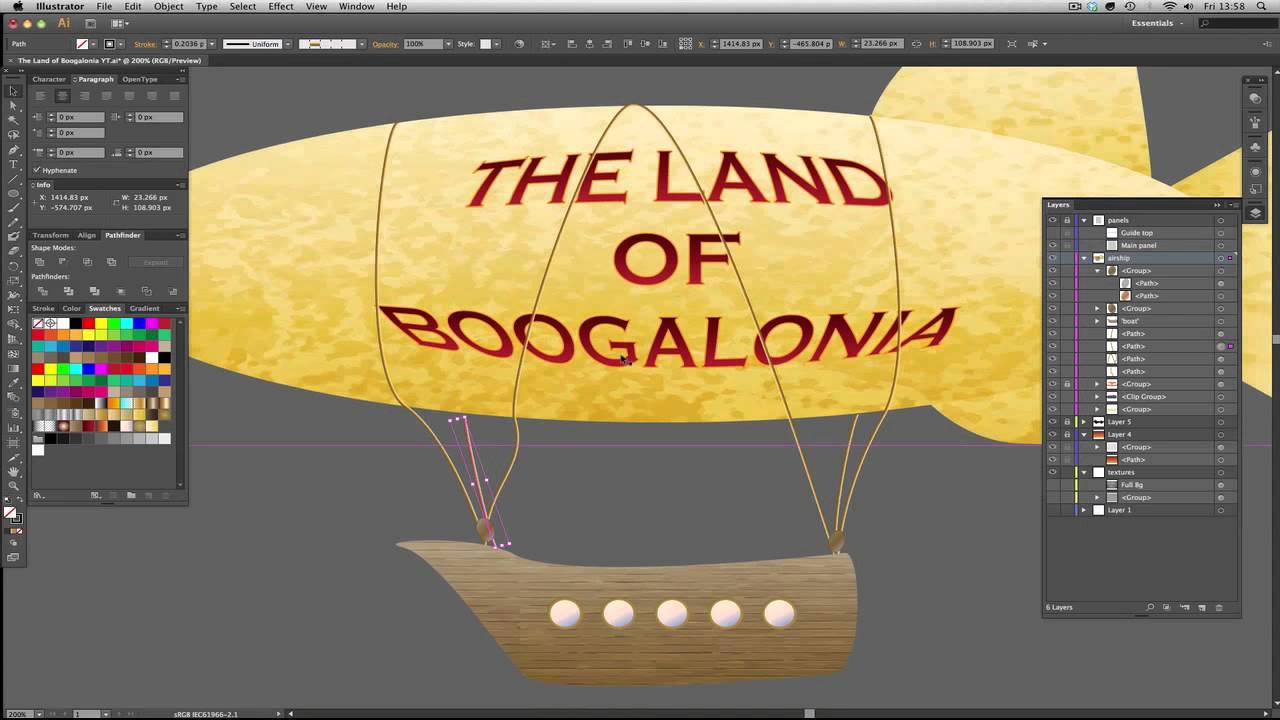1280x720 pixels.
Task: Open Recolor Artwork globe icon
Action: point(518,44)
